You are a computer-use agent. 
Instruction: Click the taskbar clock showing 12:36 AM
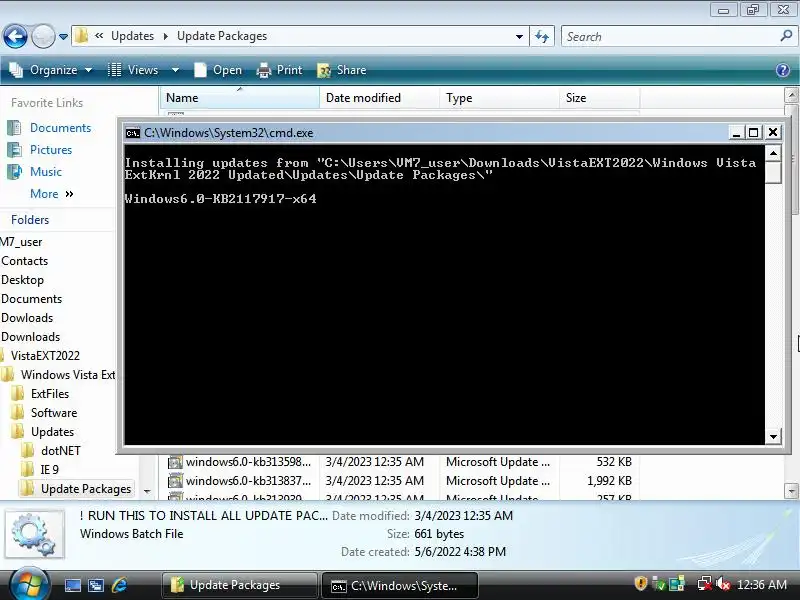click(x=762, y=585)
